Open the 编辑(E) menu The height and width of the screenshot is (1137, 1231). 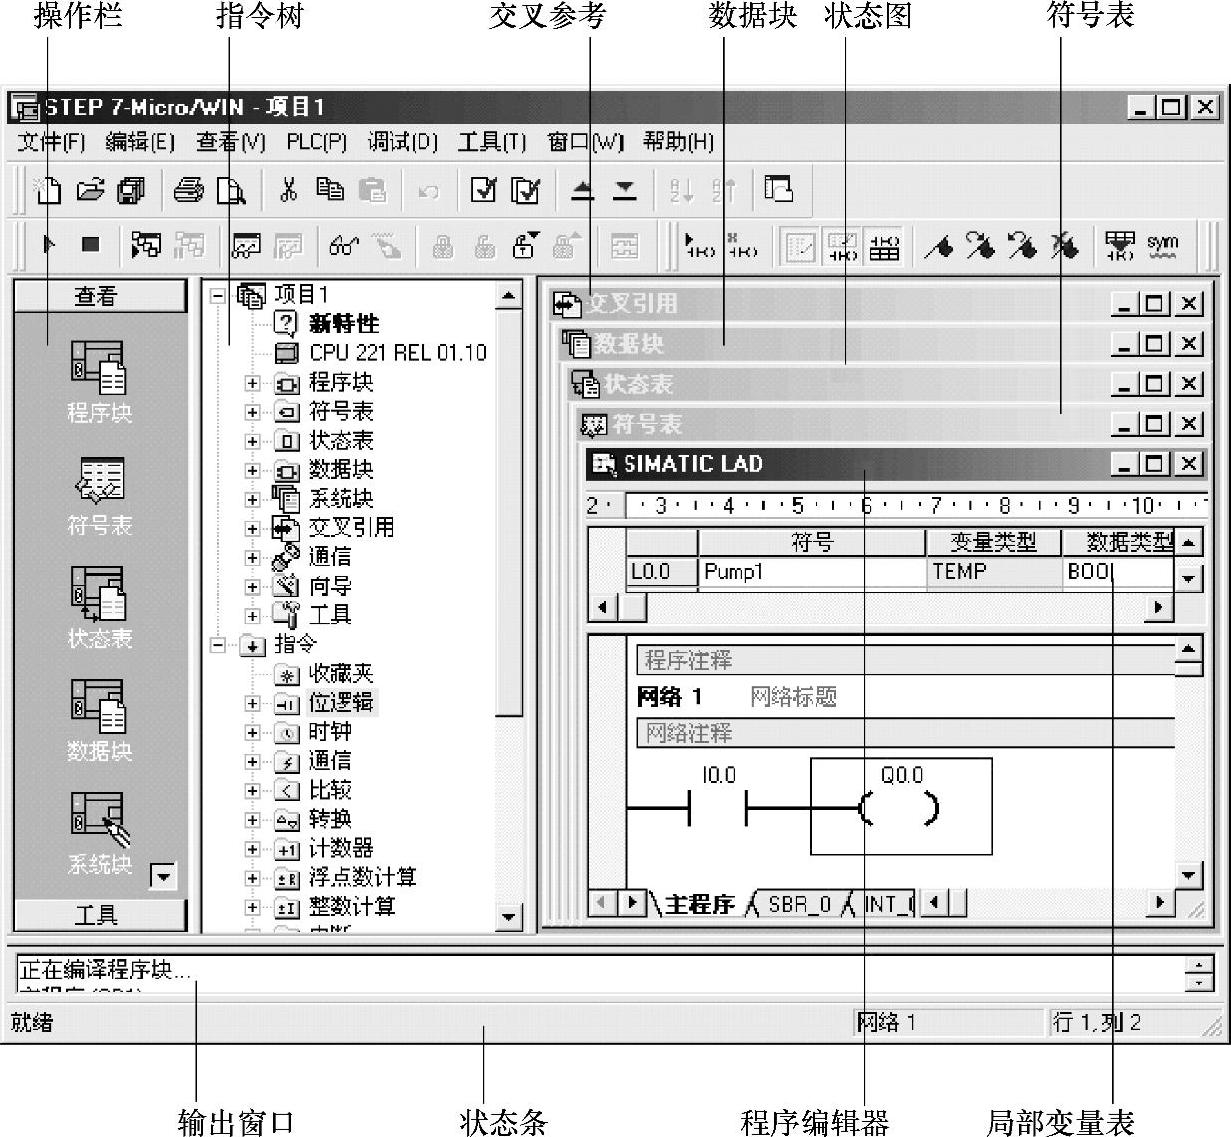(x=140, y=142)
